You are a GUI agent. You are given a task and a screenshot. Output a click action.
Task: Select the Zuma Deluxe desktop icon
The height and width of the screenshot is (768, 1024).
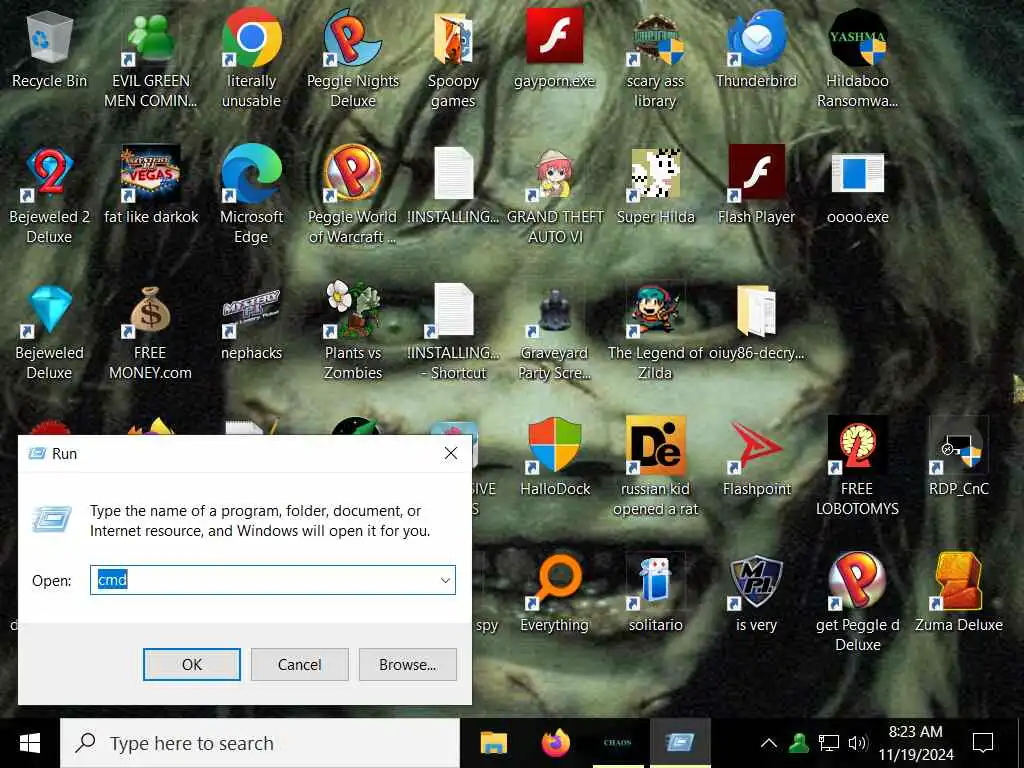[x=959, y=583]
